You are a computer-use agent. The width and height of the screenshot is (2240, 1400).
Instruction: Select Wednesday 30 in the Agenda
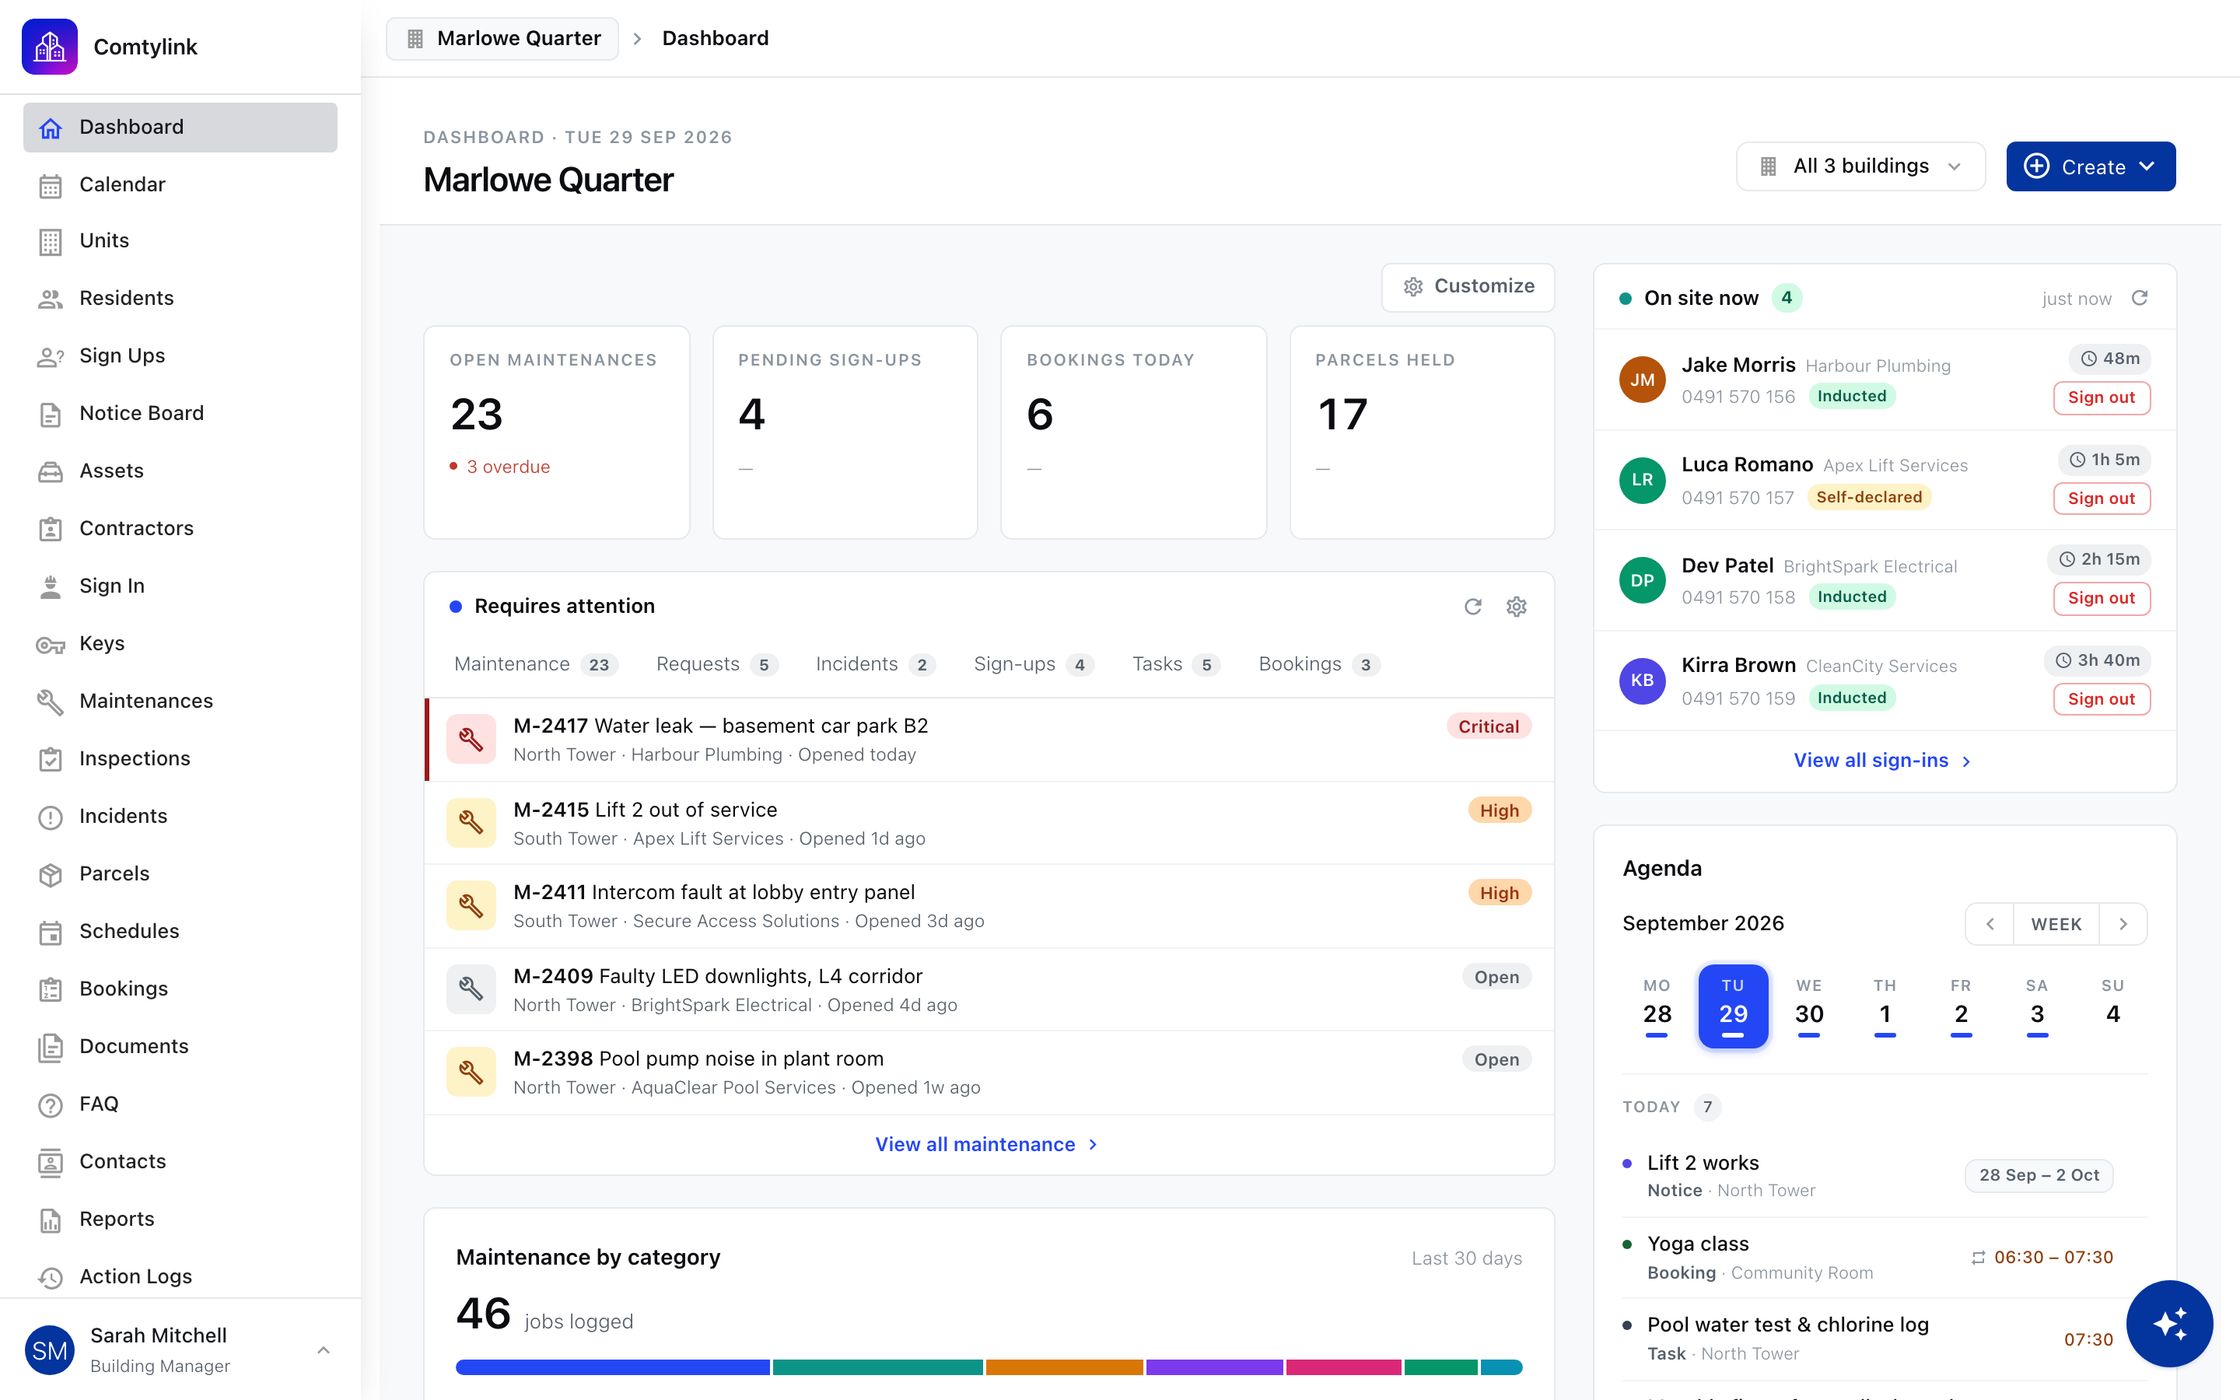pos(1809,1006)
